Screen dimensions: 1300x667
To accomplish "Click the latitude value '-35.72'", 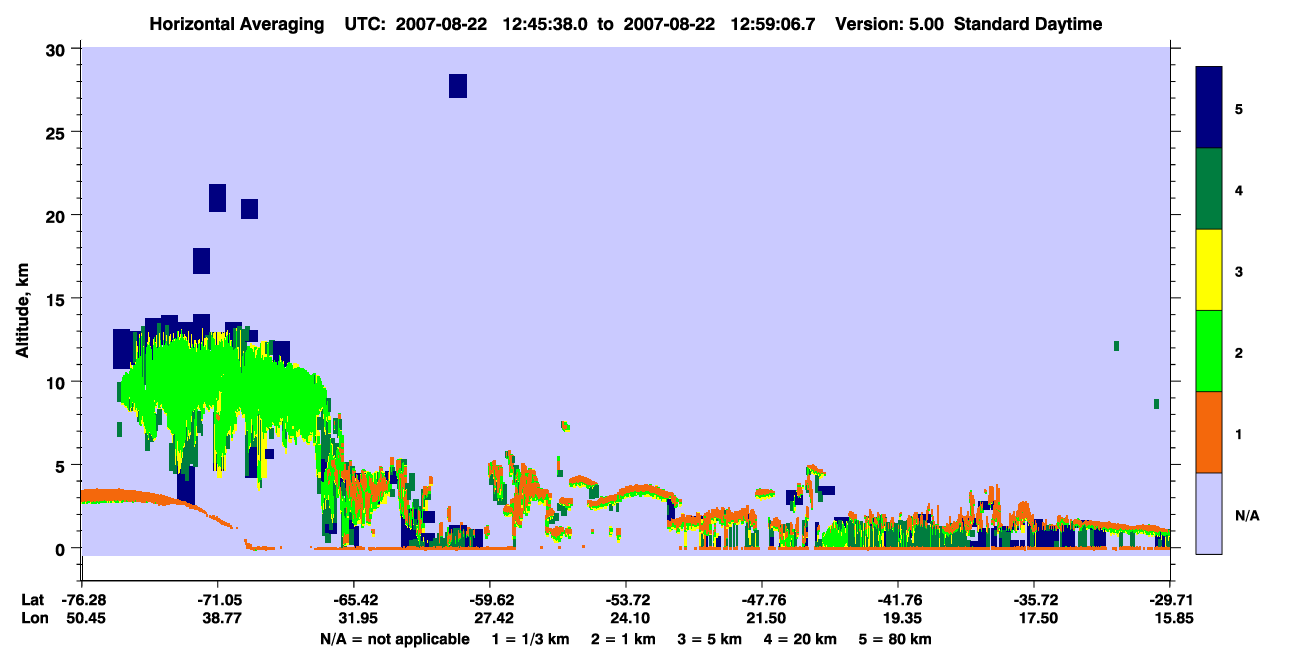I will pyautogui.click(x=1033, y=600).
